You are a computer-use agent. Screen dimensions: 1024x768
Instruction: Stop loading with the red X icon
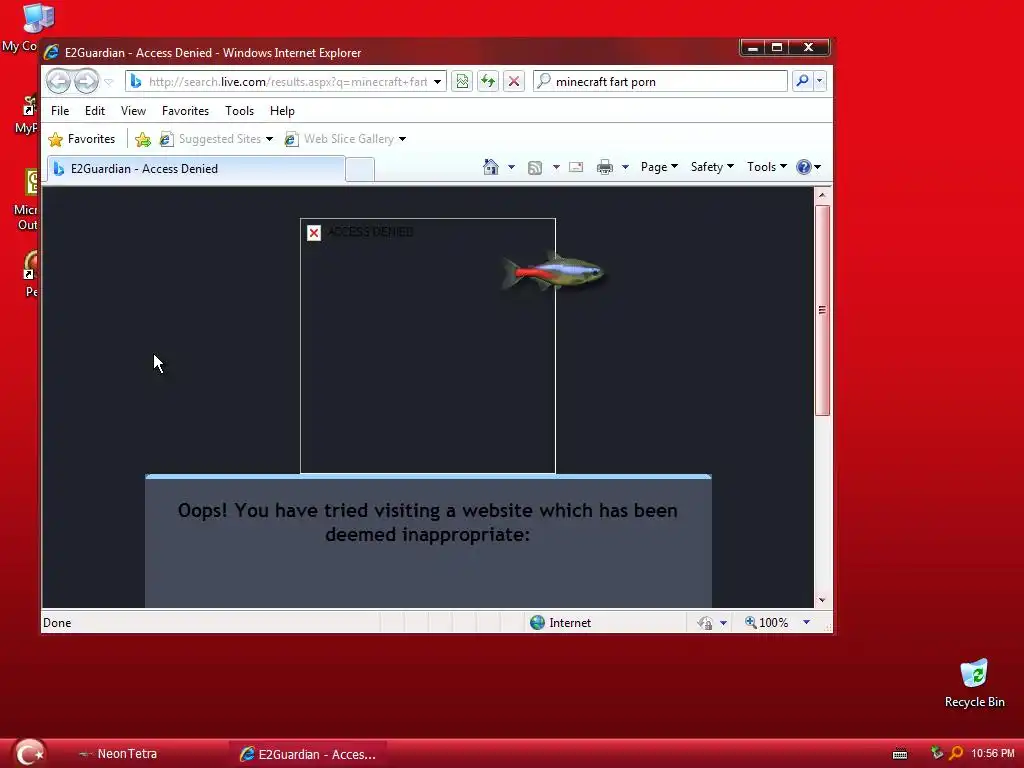pyautogui.click(x=514, y=82)
